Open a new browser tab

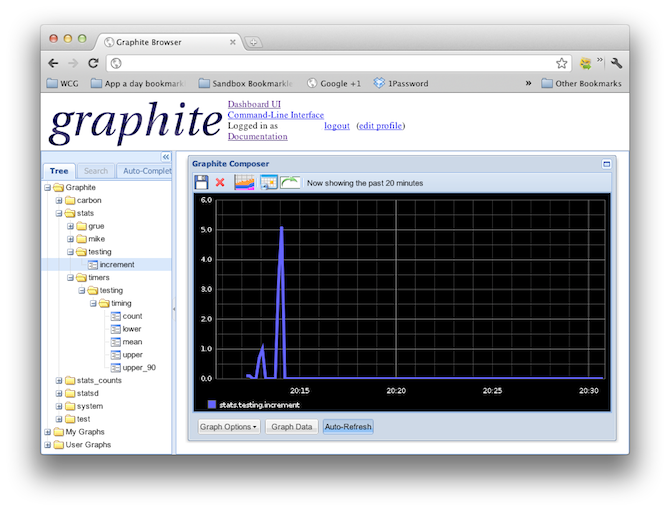point(253,42)
